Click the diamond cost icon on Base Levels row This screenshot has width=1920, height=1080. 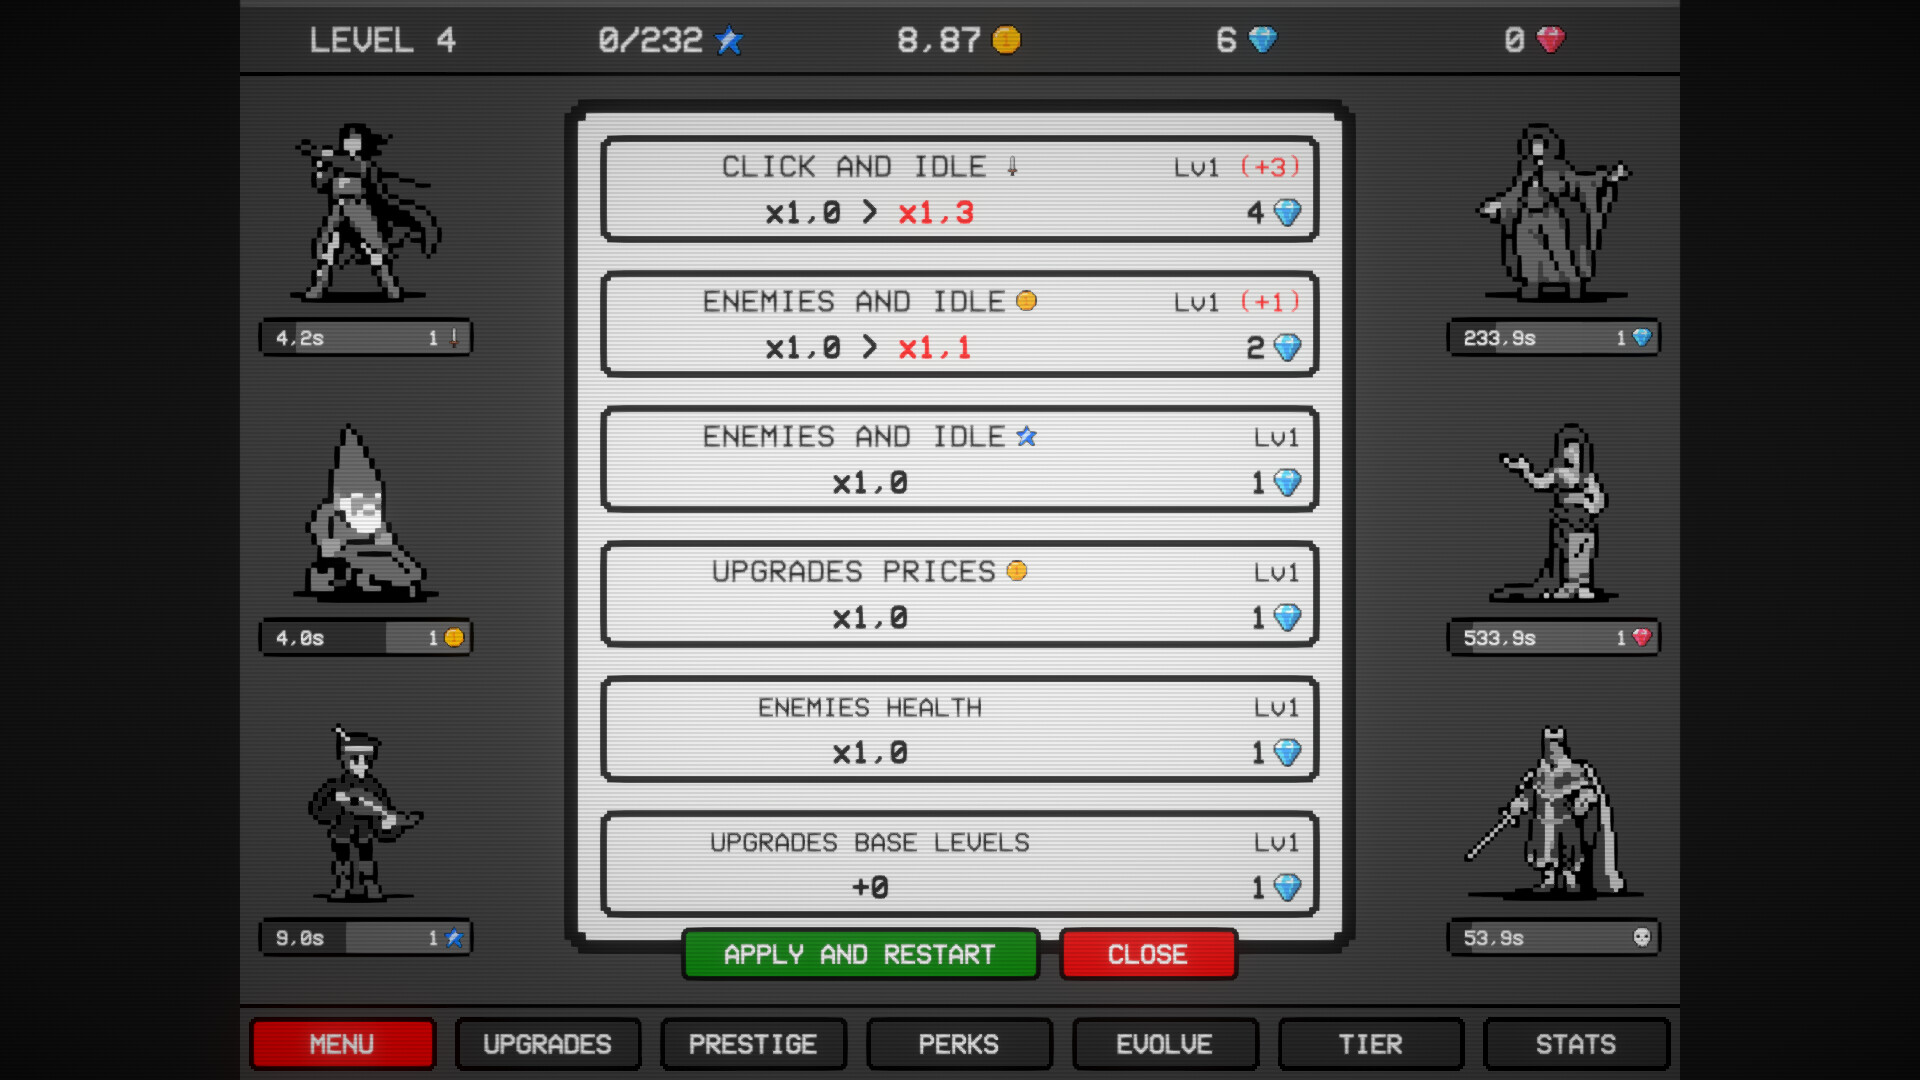(1287, 888)
